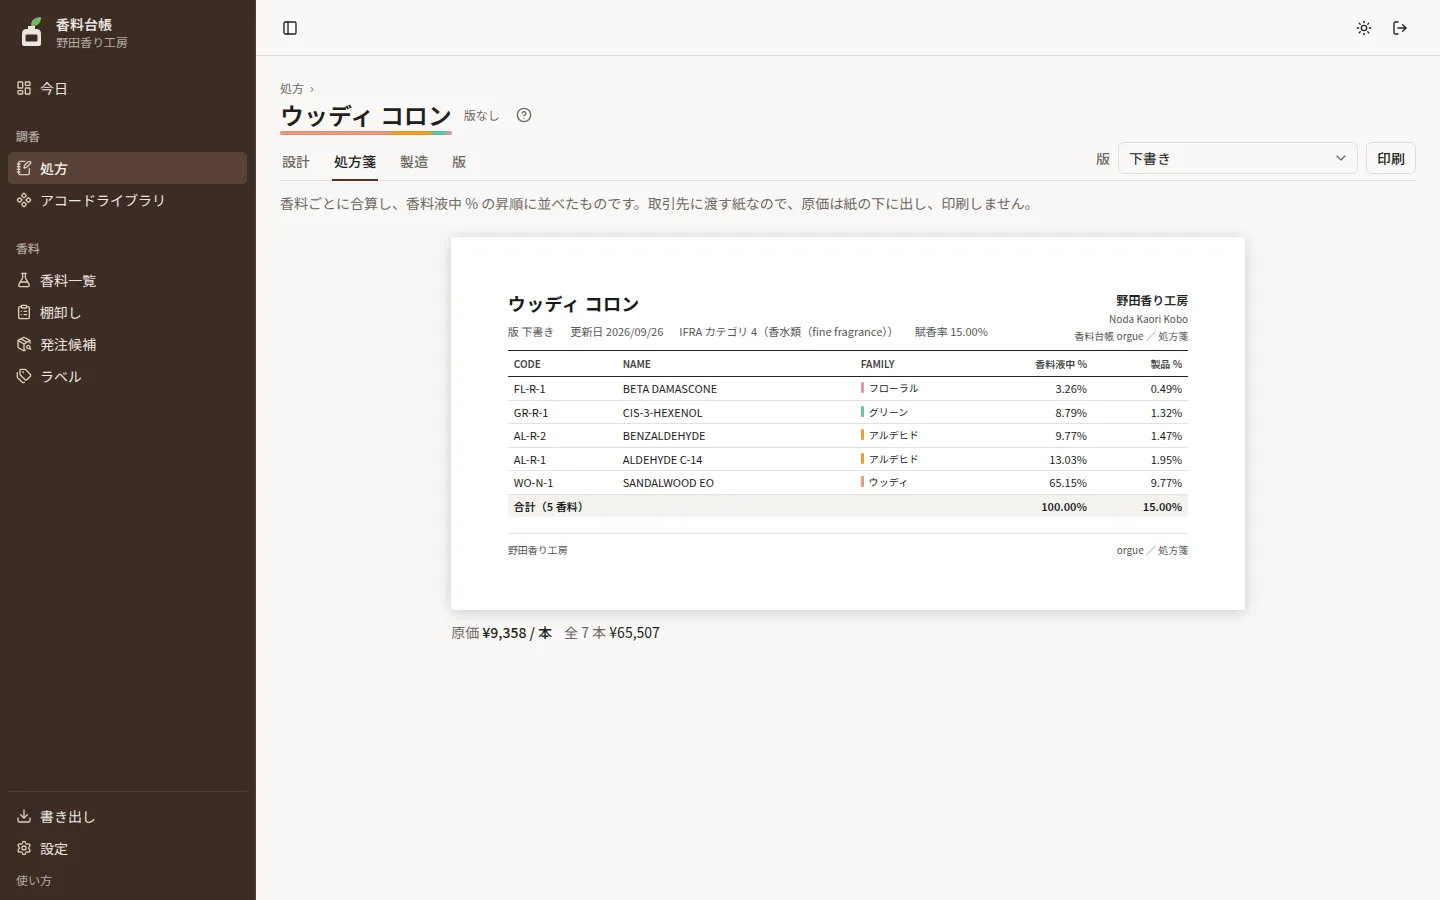This screenshot has height=900, width=1440.
Task: Click the 合計（5 香料）total row label
Action: click(x=548, y=507)
